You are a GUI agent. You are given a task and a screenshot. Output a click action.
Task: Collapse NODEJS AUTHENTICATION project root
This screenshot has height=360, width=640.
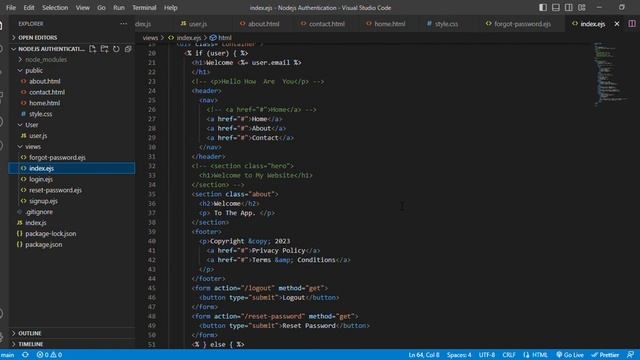tap(51, 49)
